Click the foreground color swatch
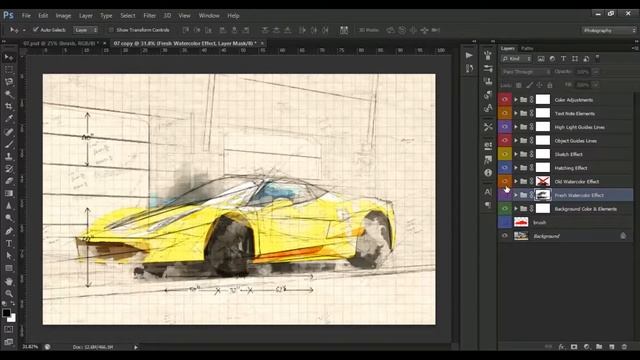Screen dimensions: 640x360 6,313
